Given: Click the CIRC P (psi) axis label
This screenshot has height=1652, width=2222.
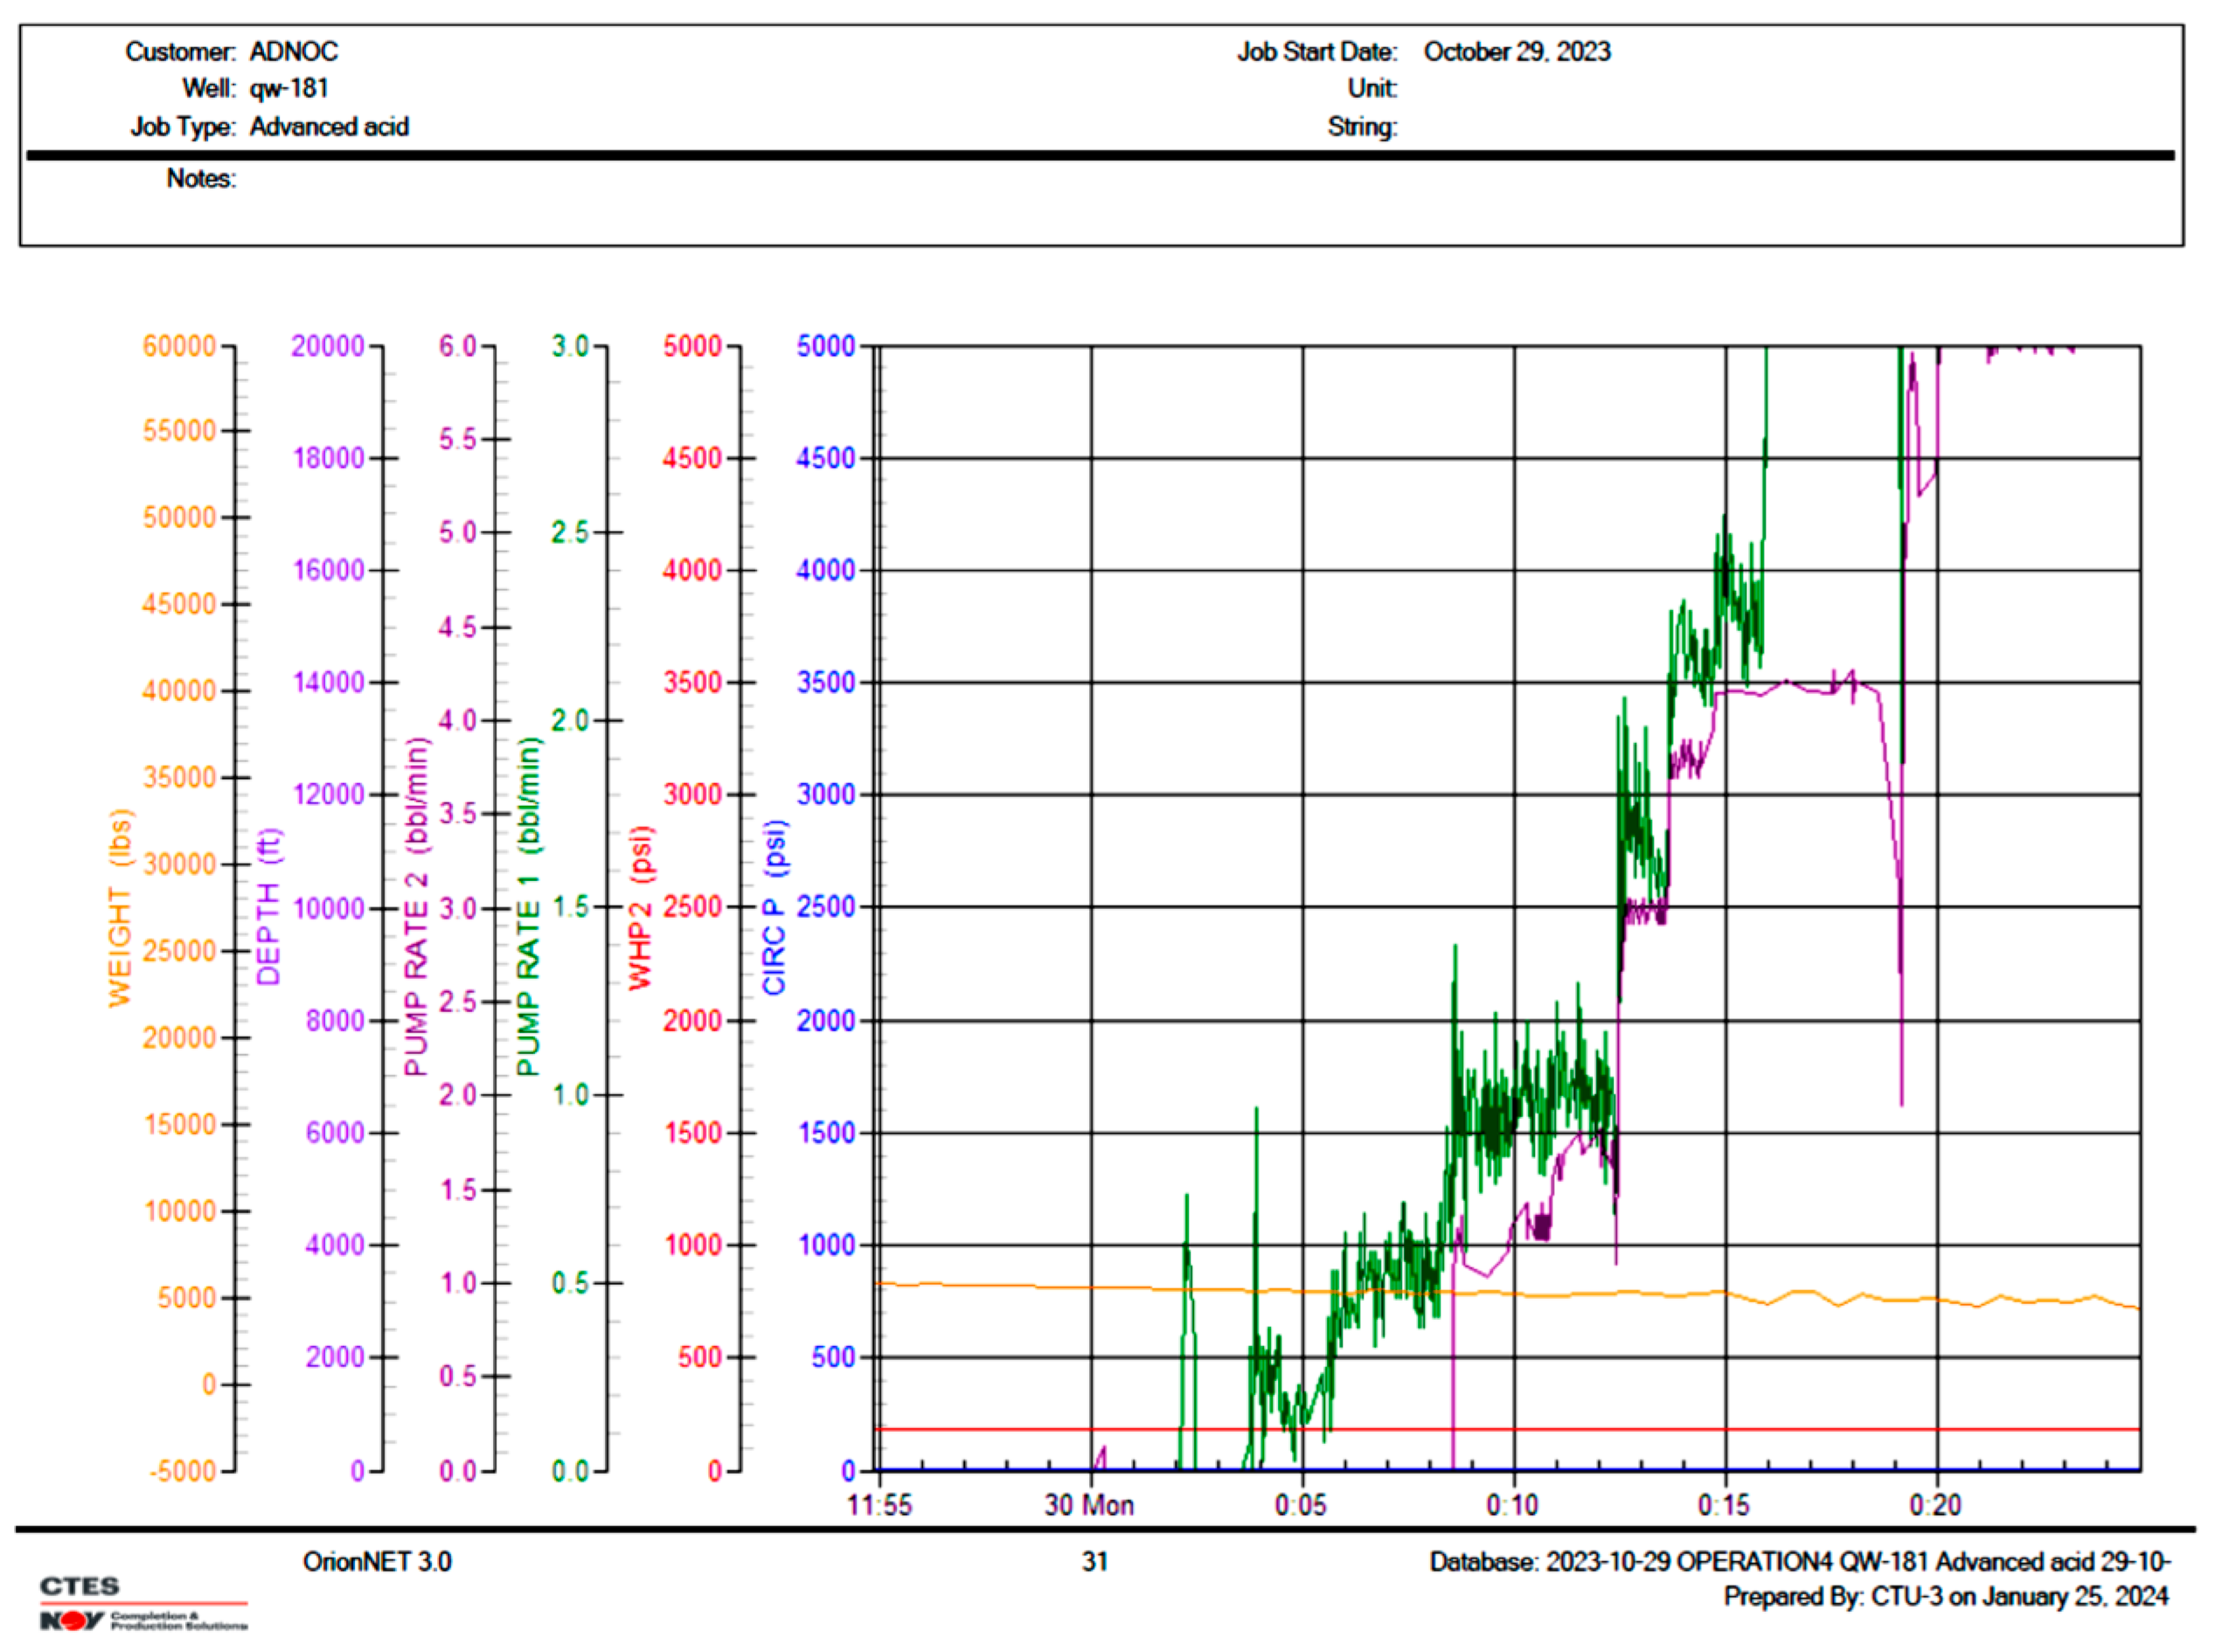Looking at the screenshot, I should [774, 907].
